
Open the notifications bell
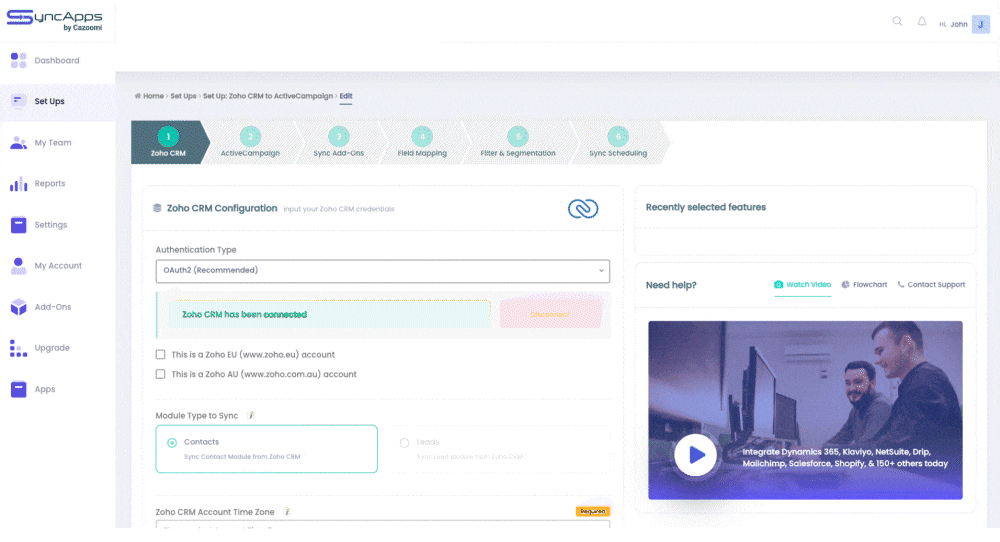click(922, 22)
